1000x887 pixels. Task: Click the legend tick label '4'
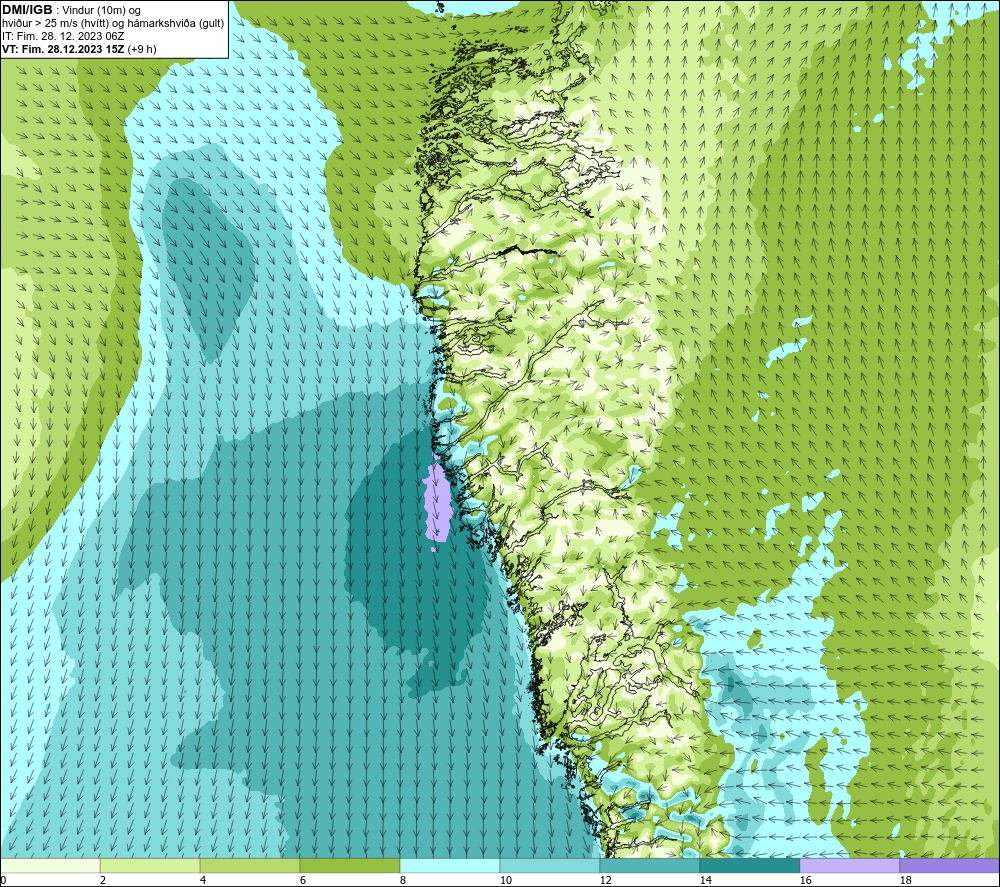(x=203, y=880)
